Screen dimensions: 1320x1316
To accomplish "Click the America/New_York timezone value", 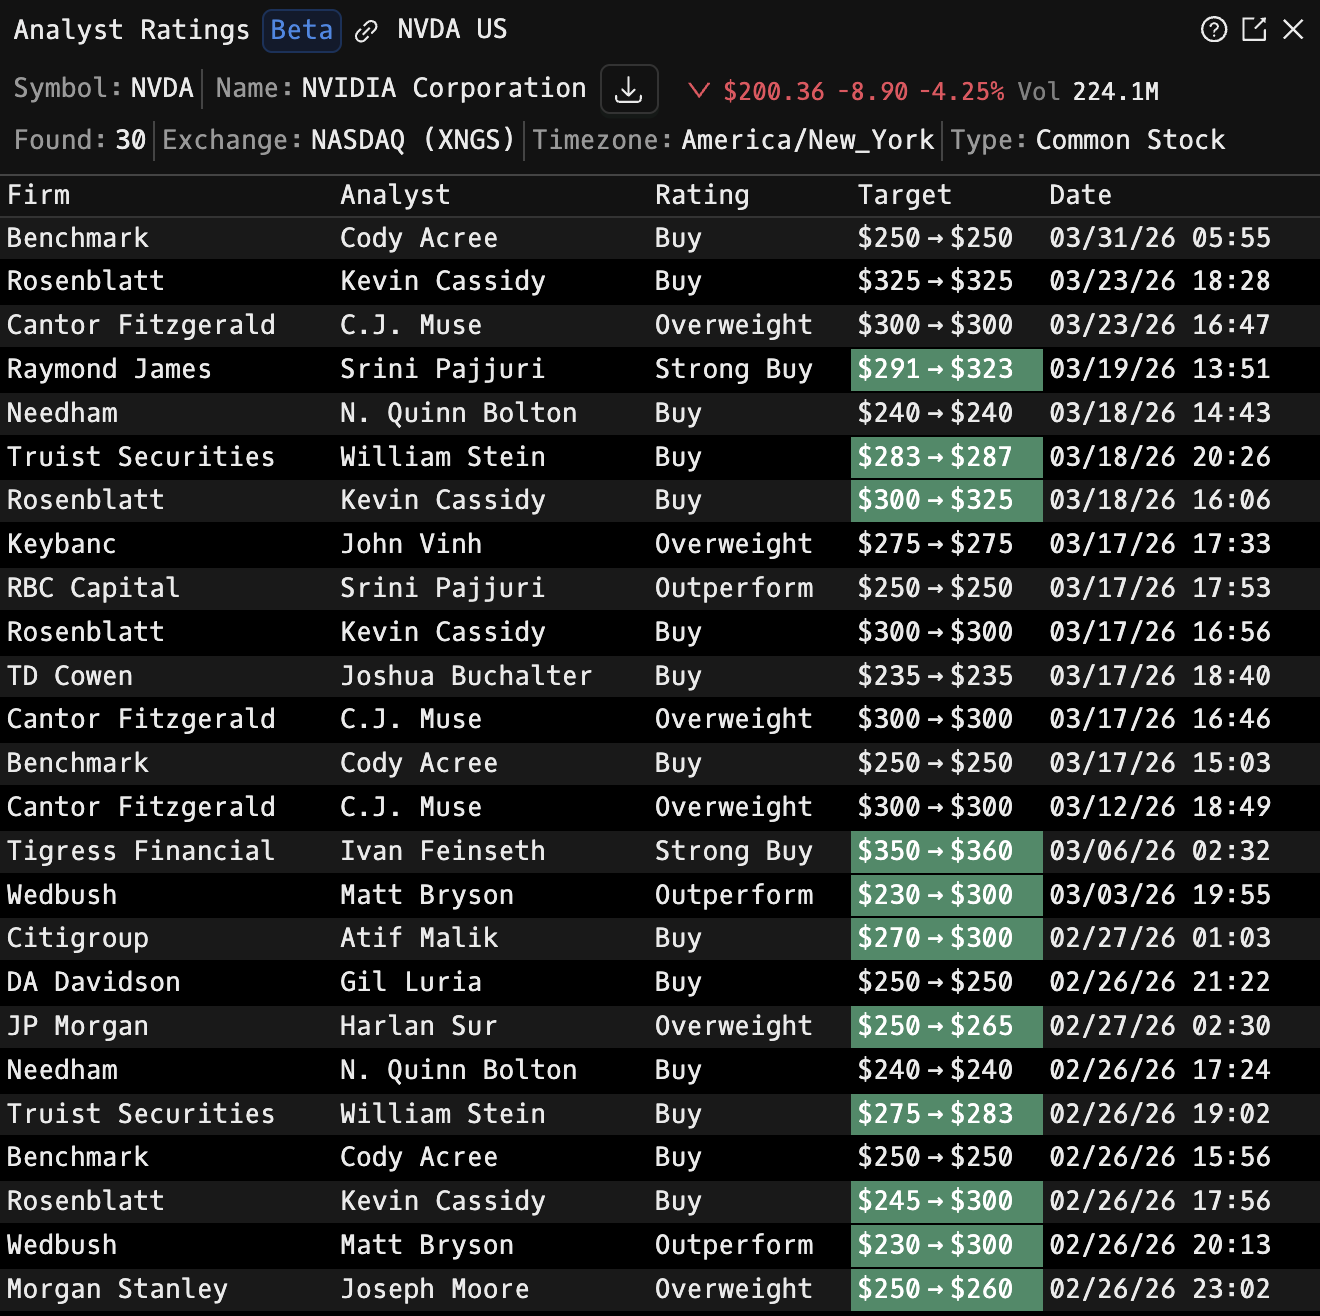I will 808,140.
